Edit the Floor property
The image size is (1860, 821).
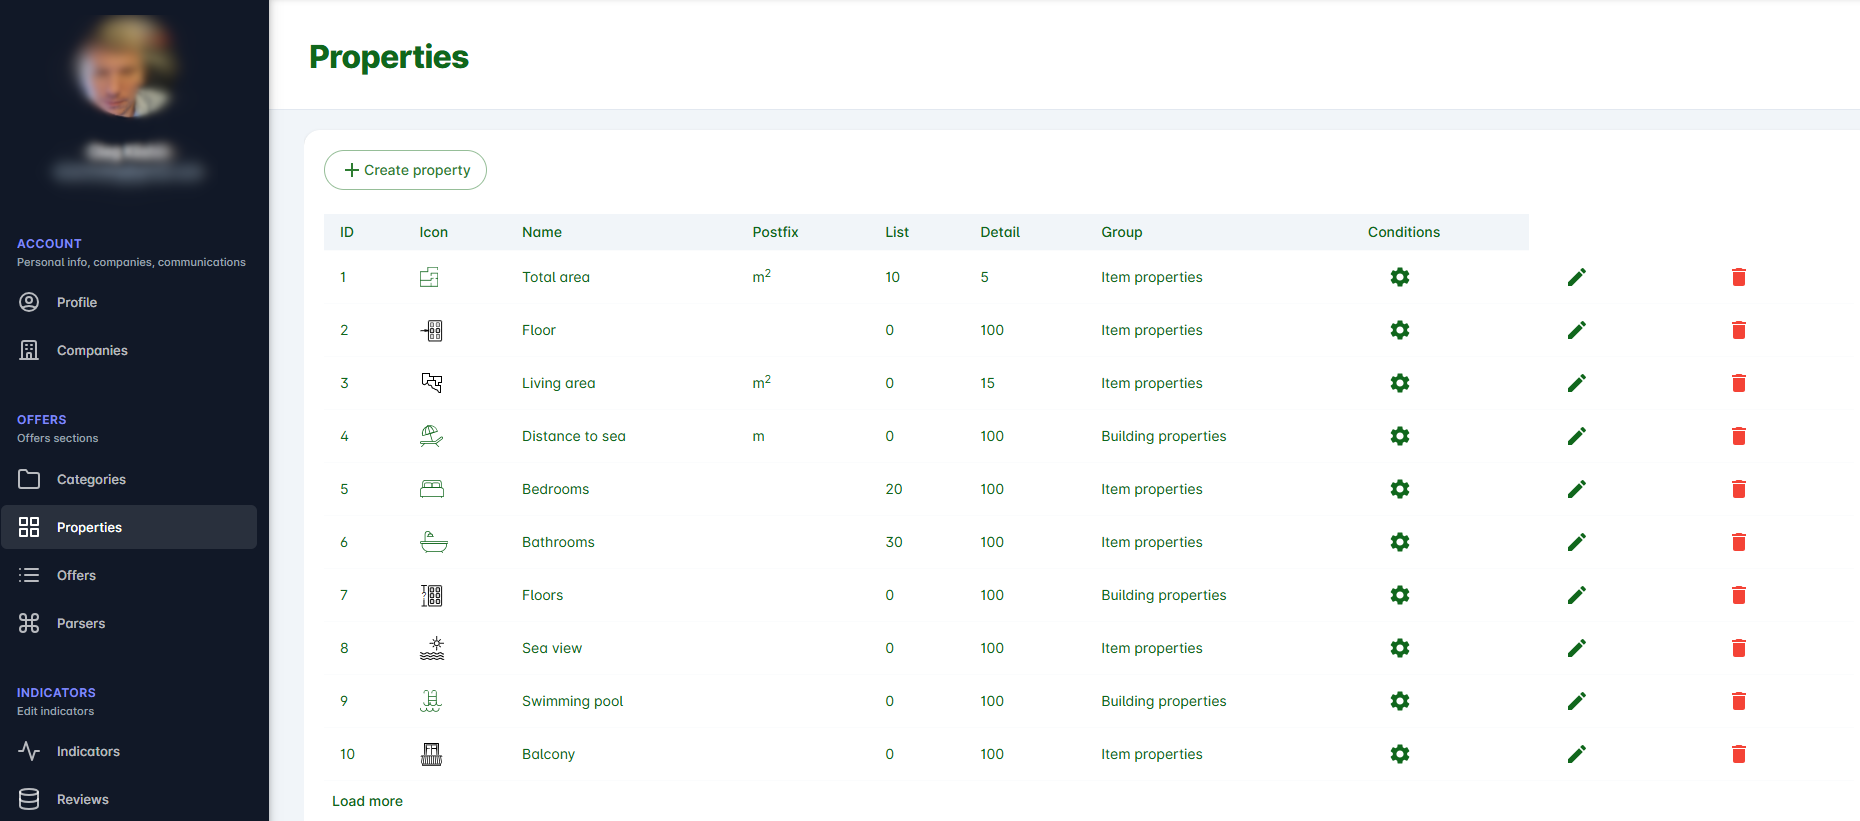(x=1577, y=330)
